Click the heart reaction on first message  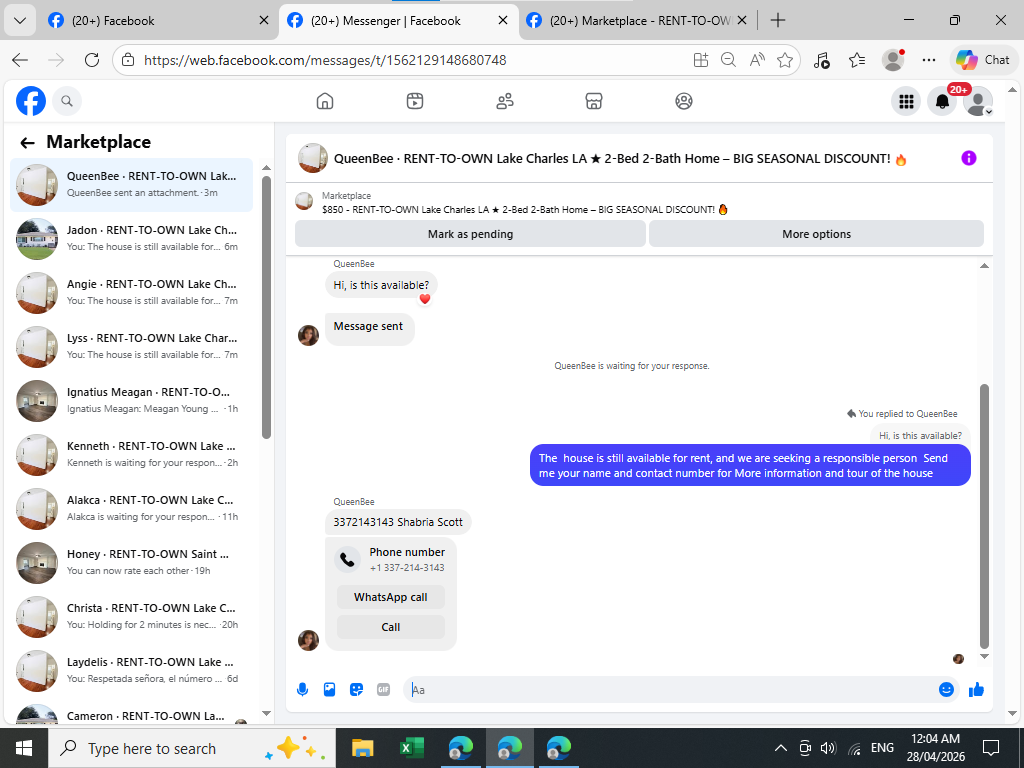pos(424,299)
